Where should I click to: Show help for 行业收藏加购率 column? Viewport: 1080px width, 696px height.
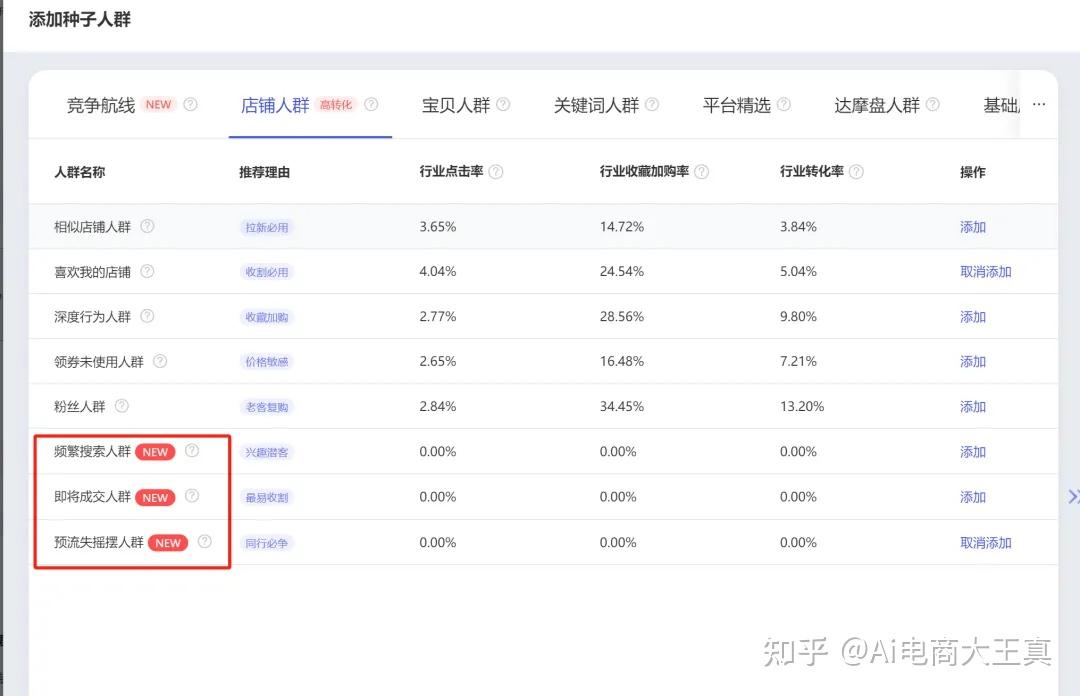(701, 172)
